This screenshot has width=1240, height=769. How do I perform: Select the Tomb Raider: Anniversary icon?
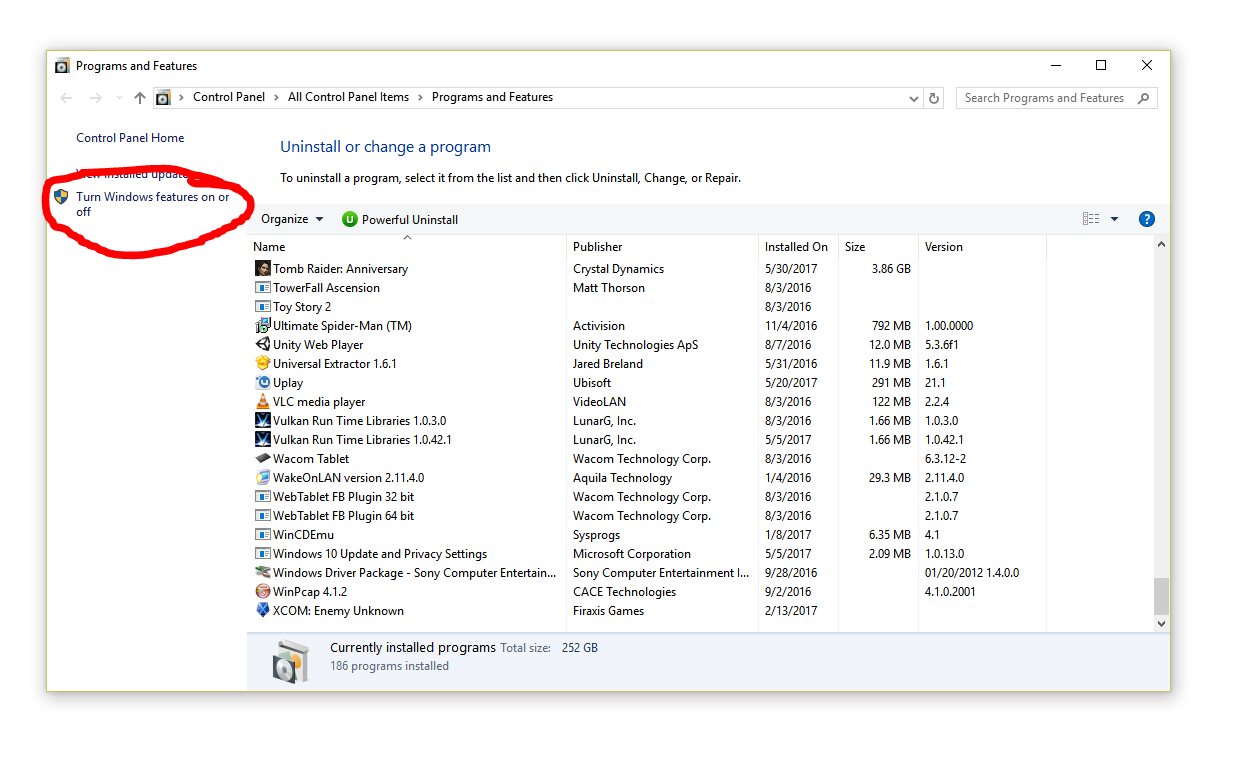pyautogui.click(x=263, y=269)
